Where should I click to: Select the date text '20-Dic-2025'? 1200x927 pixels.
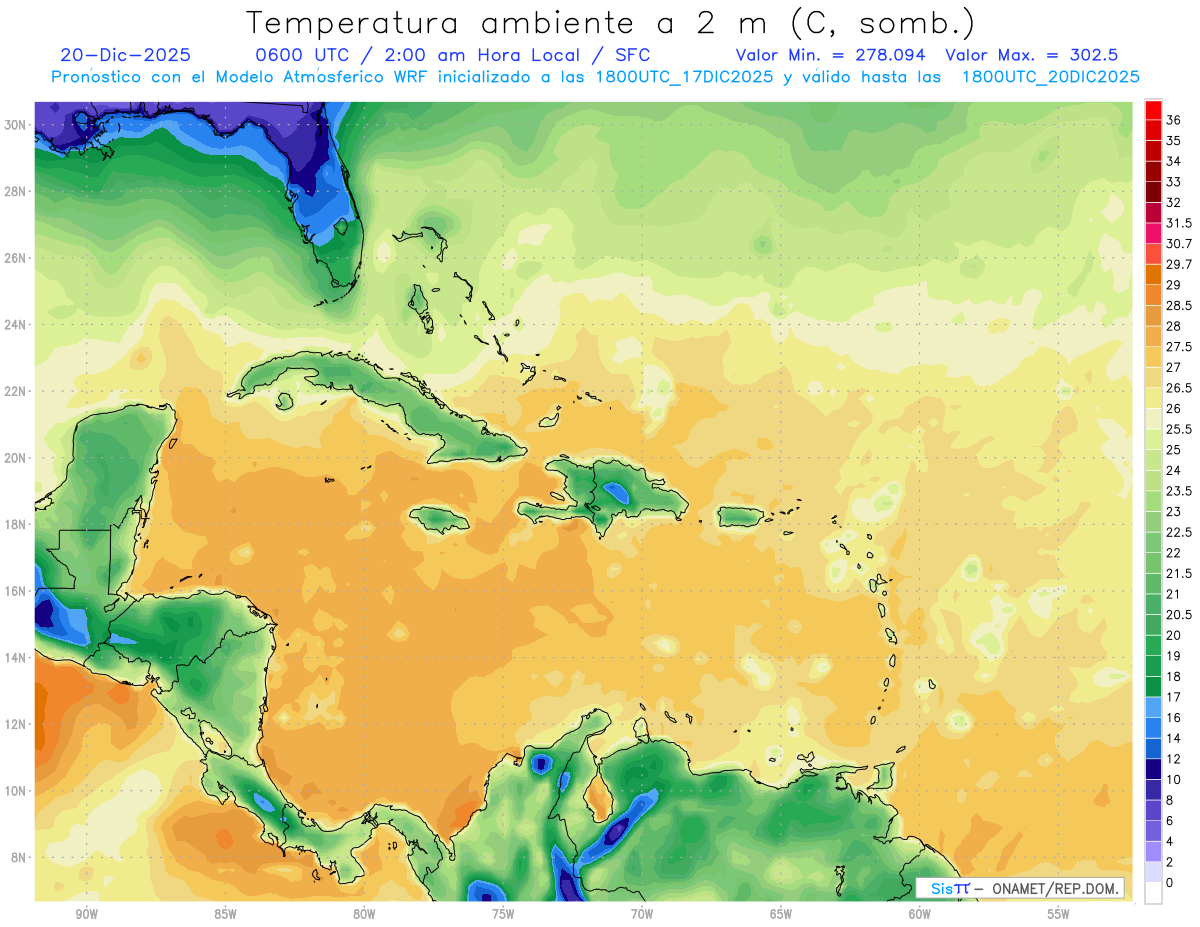click(125, 55)
